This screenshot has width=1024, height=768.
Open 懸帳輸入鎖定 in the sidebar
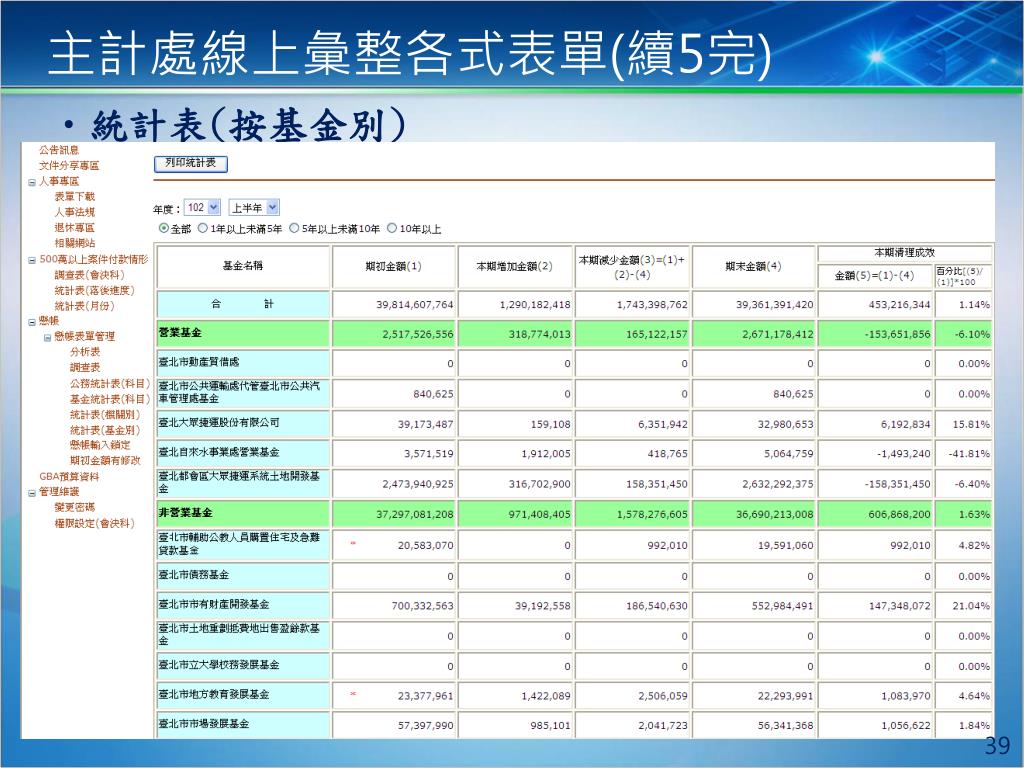100,445
